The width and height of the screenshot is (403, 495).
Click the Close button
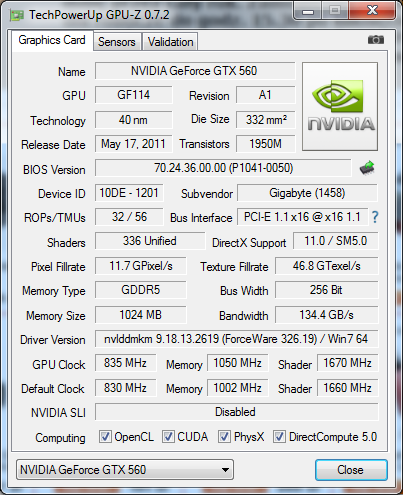[x=351, y=470]
